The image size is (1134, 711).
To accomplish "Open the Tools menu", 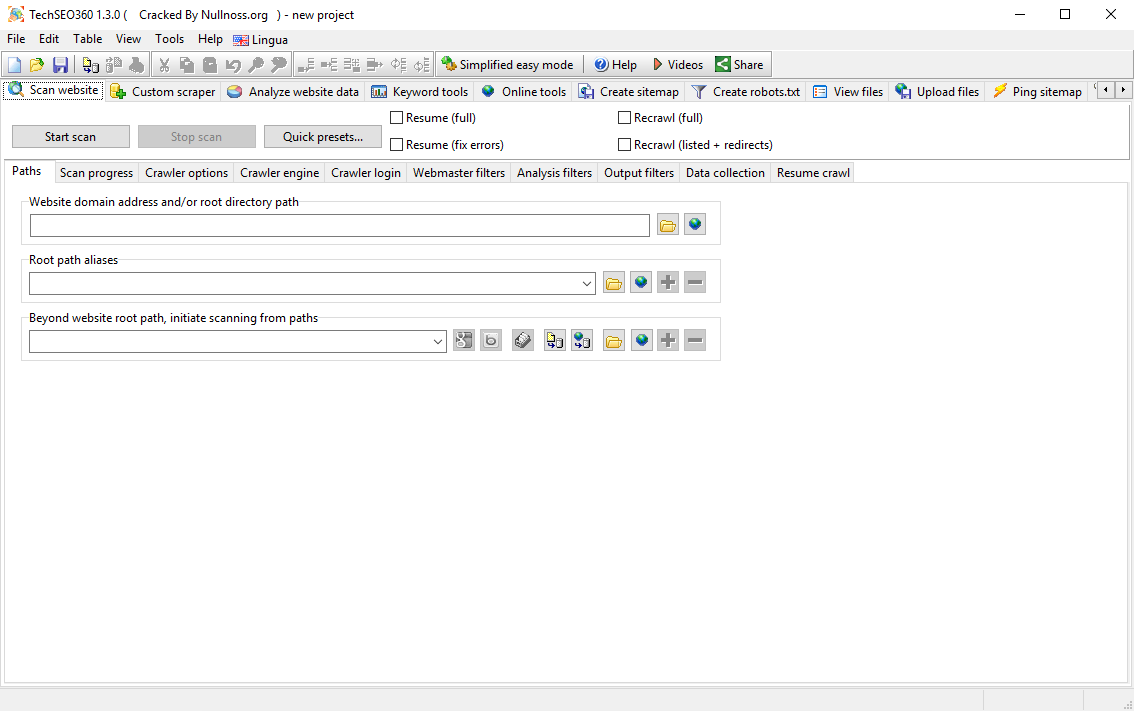I will [x=170, y=39].
